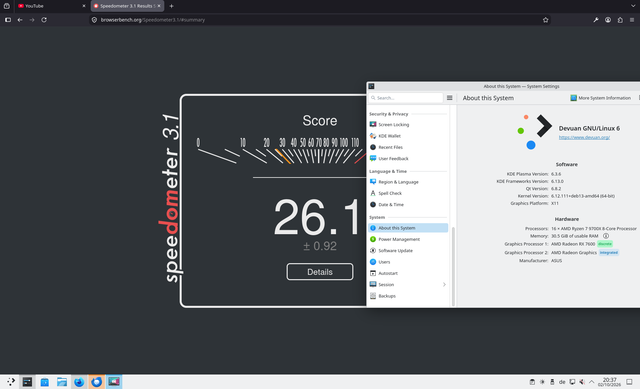This screenshot has height=389, width=640.
Task: Close the YouTube tab
Action: click(x=84, y=6)
